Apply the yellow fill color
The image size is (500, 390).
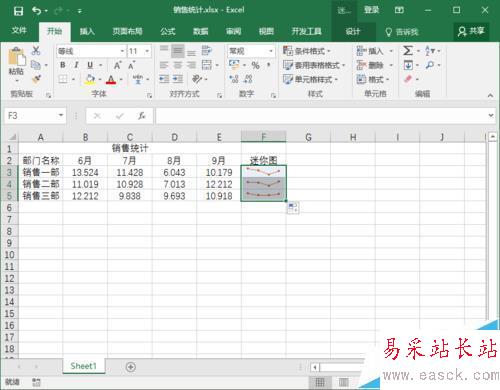click(x=90, y=79)
